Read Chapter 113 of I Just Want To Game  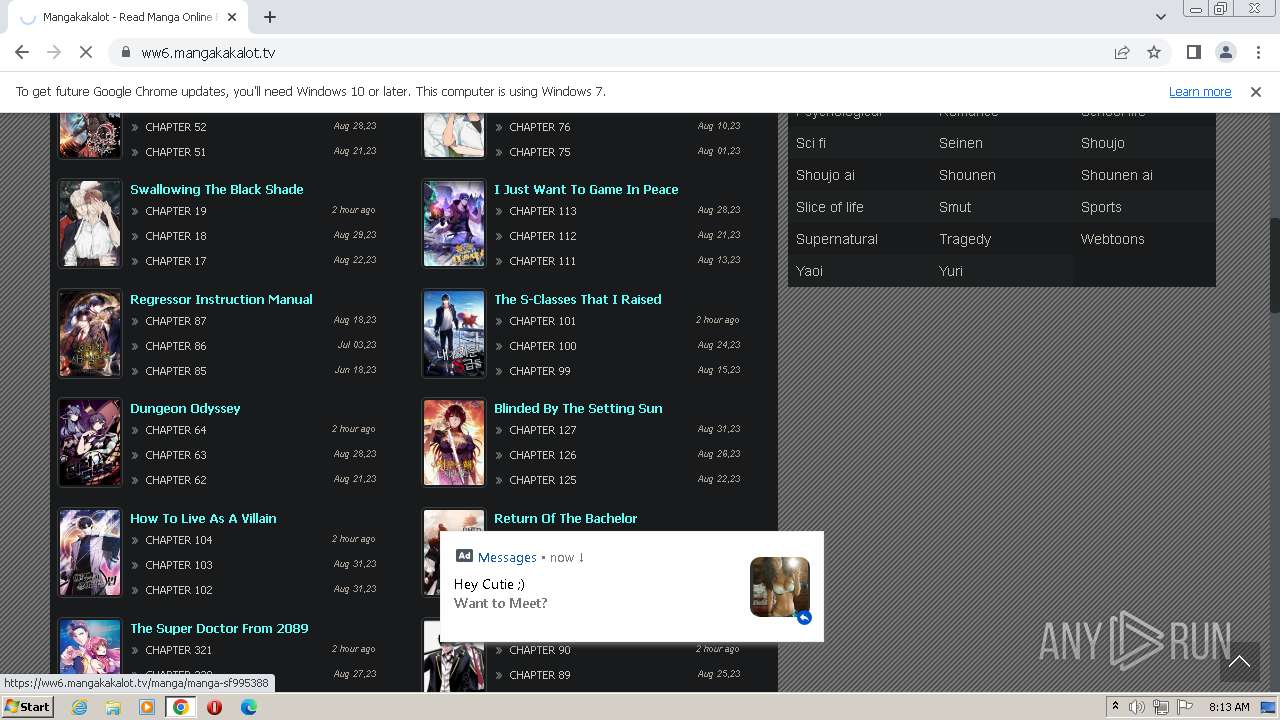click(543, 211)
